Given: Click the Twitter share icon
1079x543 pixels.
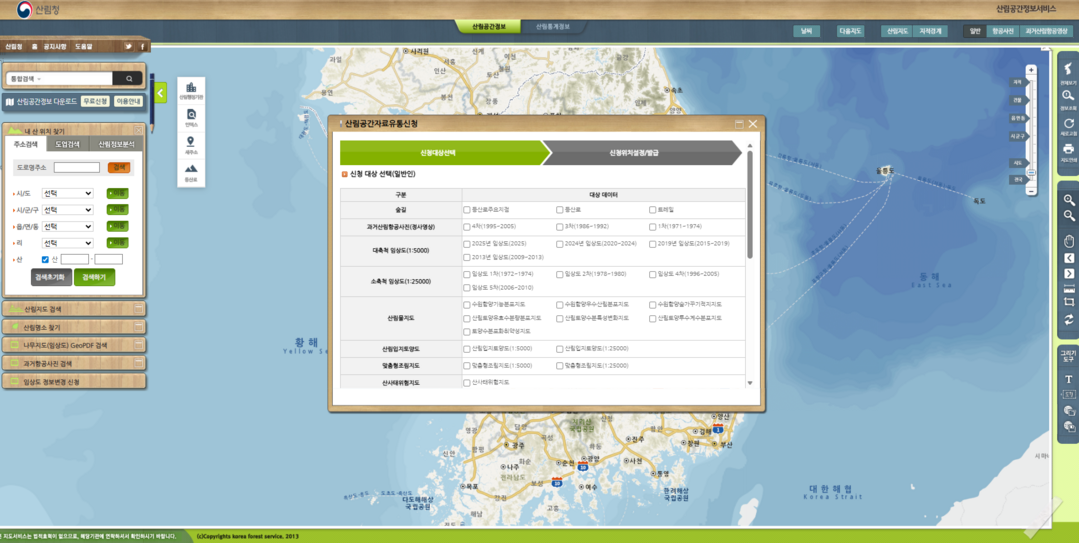Looking at the screenshot, I should [128, 46].
